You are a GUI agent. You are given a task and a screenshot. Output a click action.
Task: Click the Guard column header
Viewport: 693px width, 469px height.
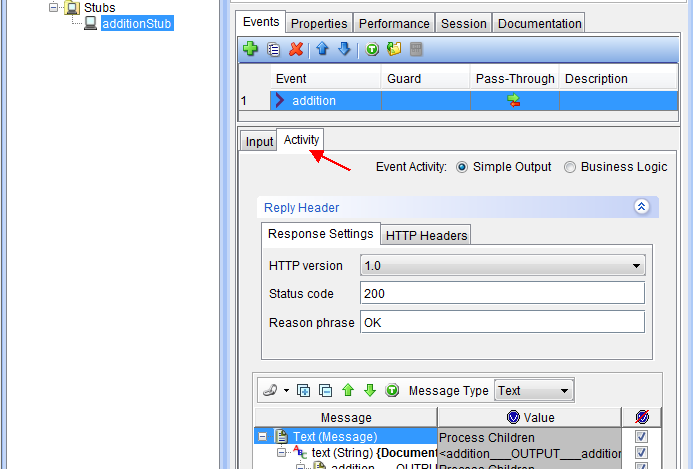(x=426, y=79)
